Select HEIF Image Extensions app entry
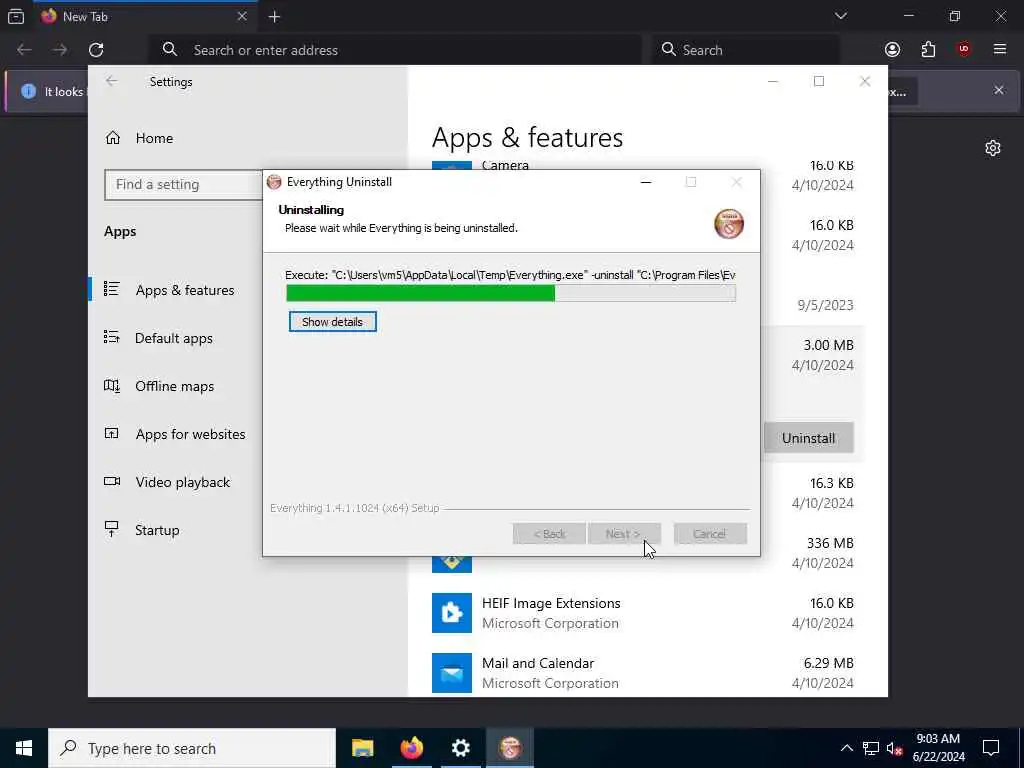The height and width of the screenshot is (768, 1024). pyautogui.click(x=643, y=613)
